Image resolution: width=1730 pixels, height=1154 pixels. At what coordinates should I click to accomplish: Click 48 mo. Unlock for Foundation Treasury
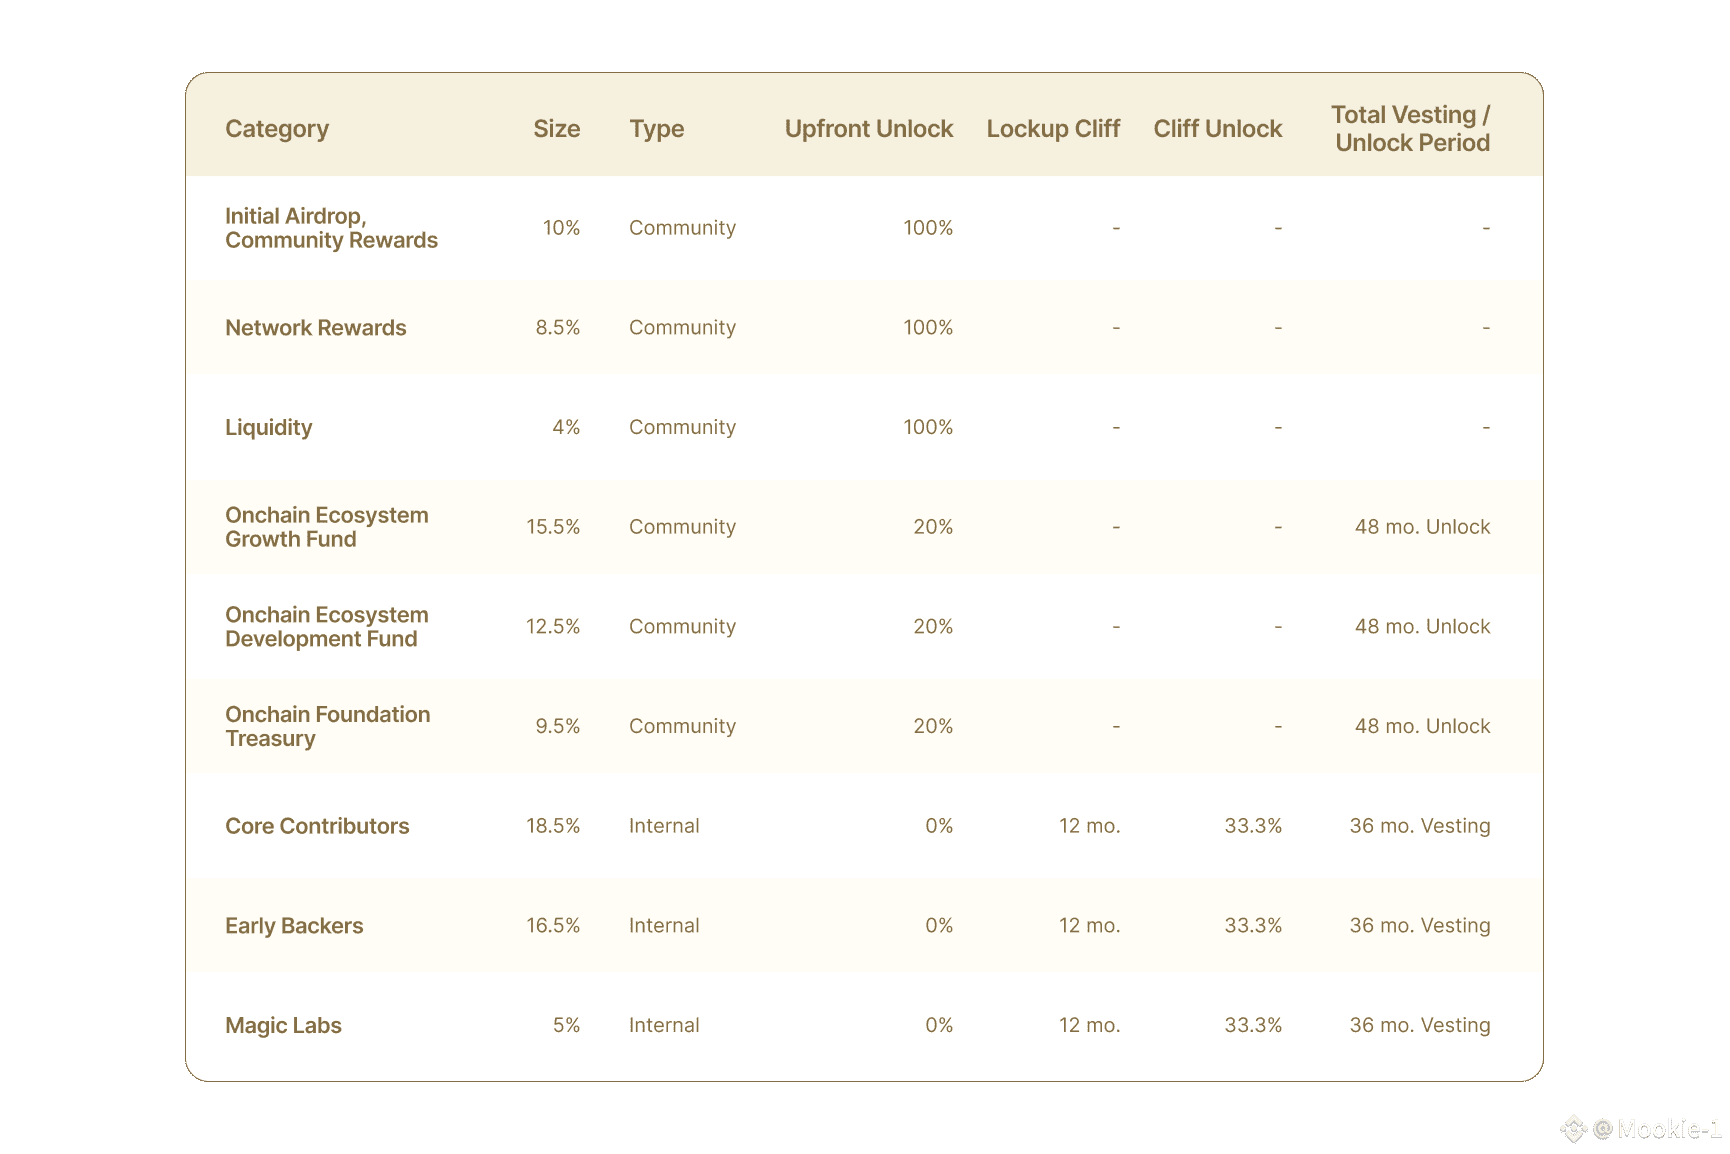coord(1423,726)
